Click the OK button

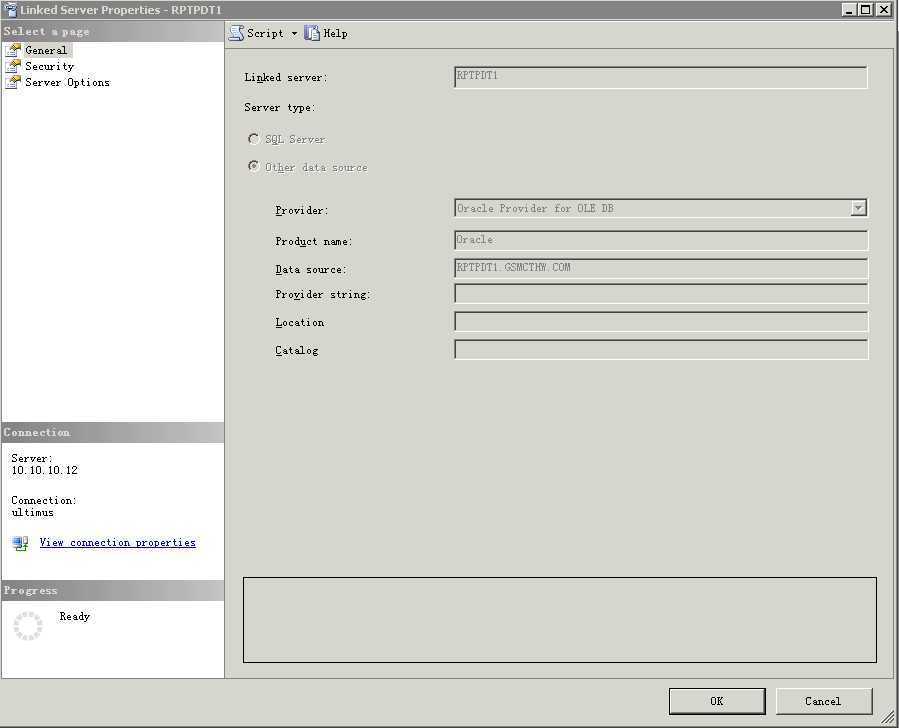(x=717, y=701)
